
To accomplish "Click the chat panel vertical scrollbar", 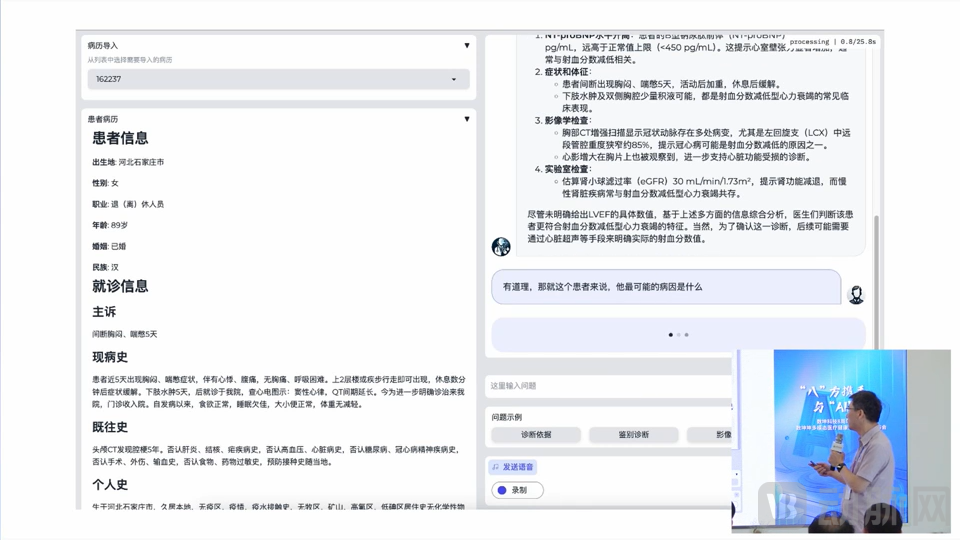I will click(876, 282).
